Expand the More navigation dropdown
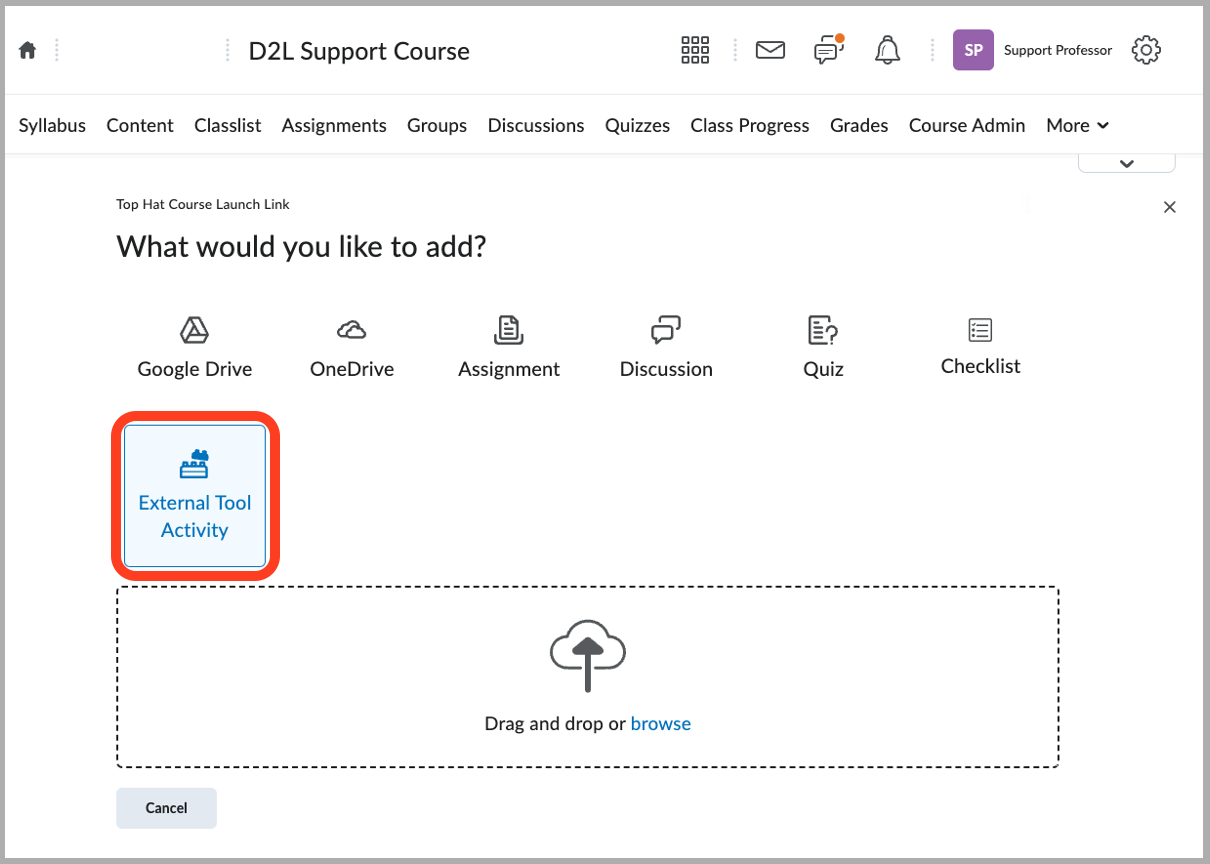Viewport: 1210px width, 864px height. pyautogui.click(x=1077, y=125)
